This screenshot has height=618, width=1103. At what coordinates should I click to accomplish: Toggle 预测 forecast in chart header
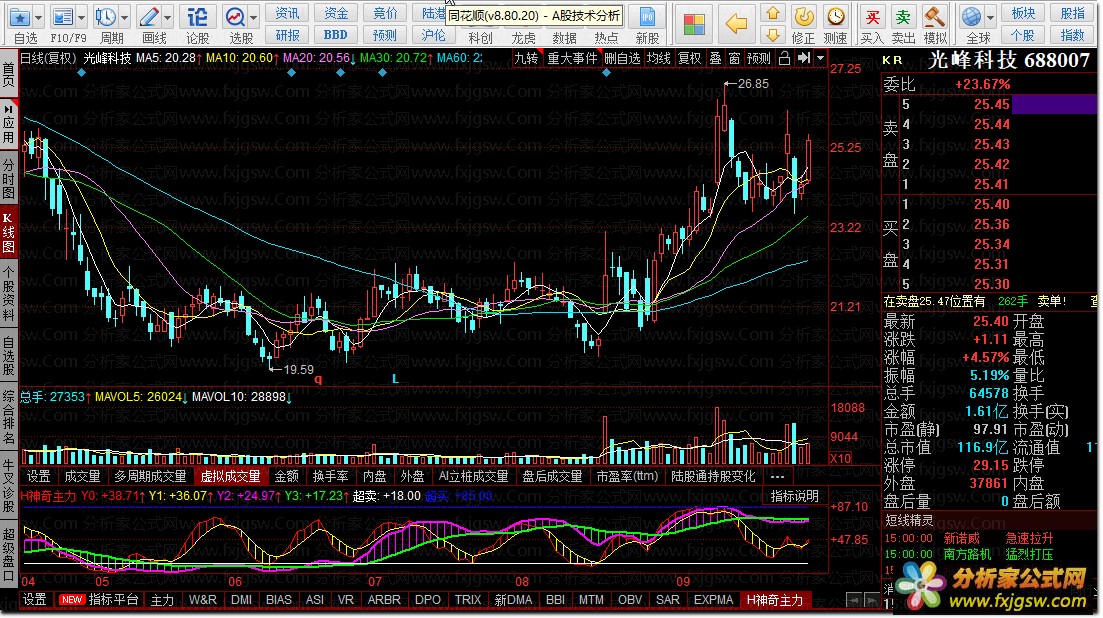coord(759,58)
